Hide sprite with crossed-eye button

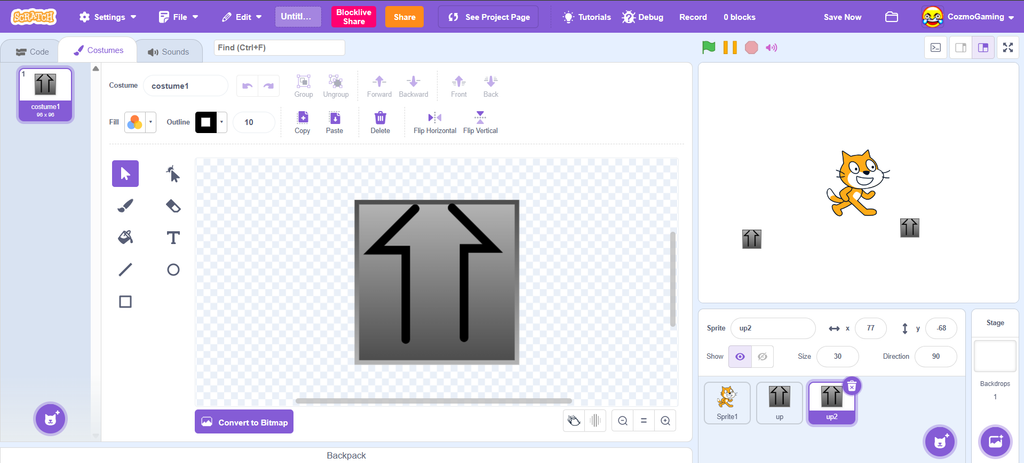pos(762,357)
